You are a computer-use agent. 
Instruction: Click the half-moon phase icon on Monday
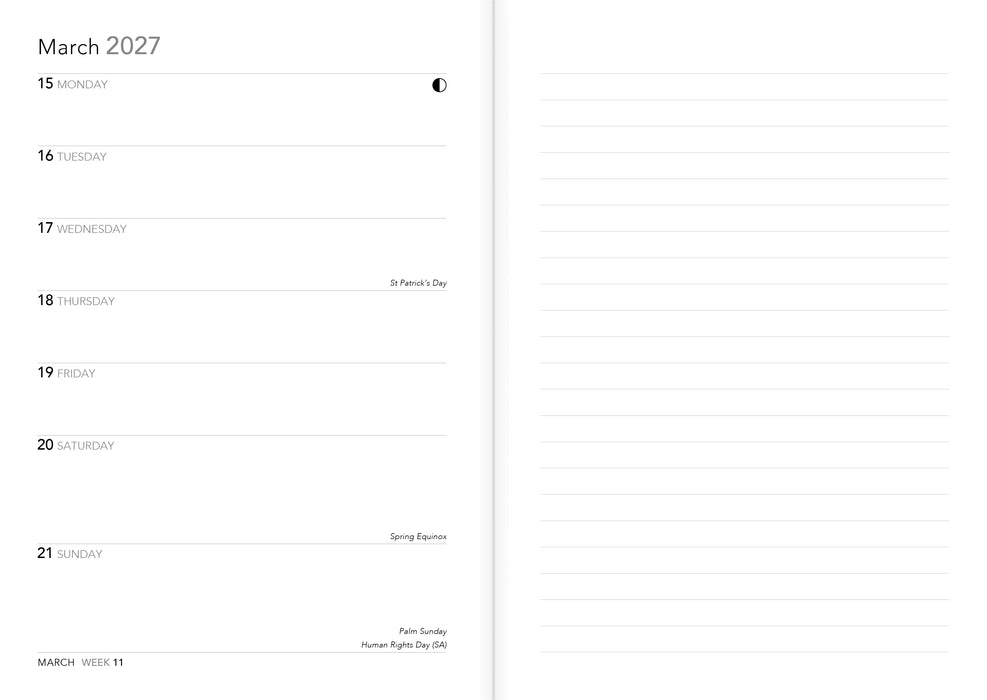pos(439,85)
